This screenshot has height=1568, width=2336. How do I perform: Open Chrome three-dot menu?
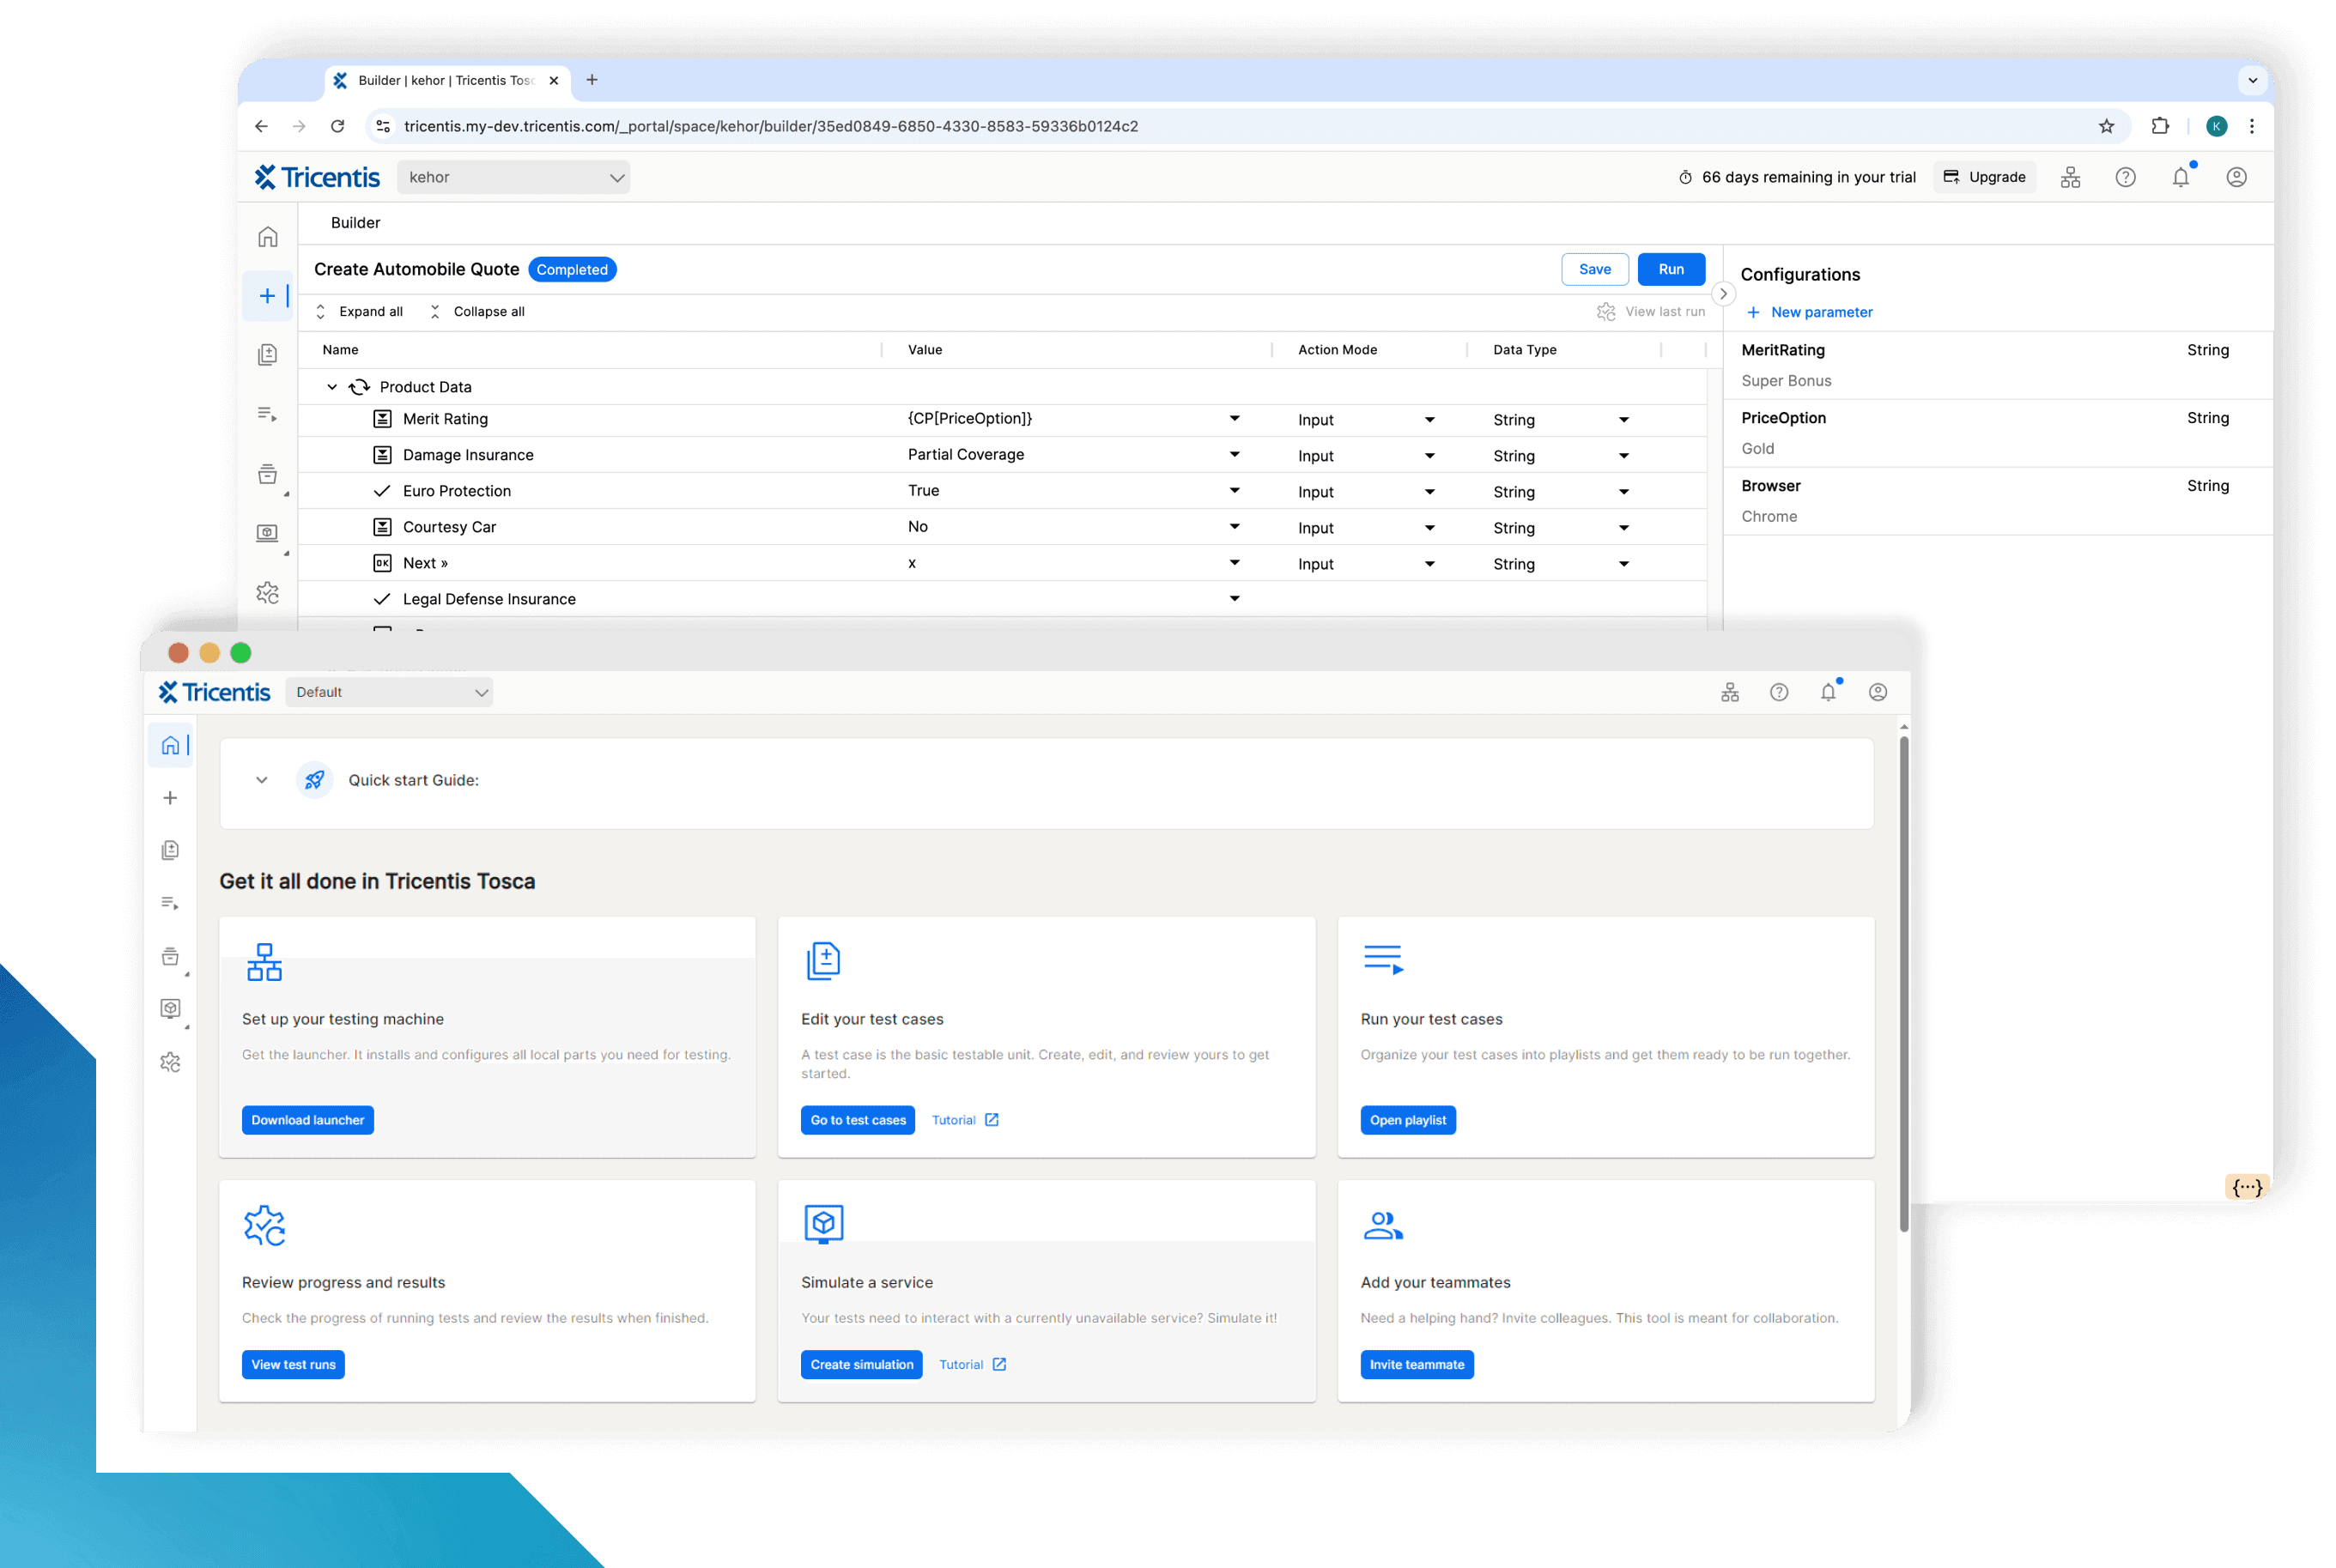2252,126
